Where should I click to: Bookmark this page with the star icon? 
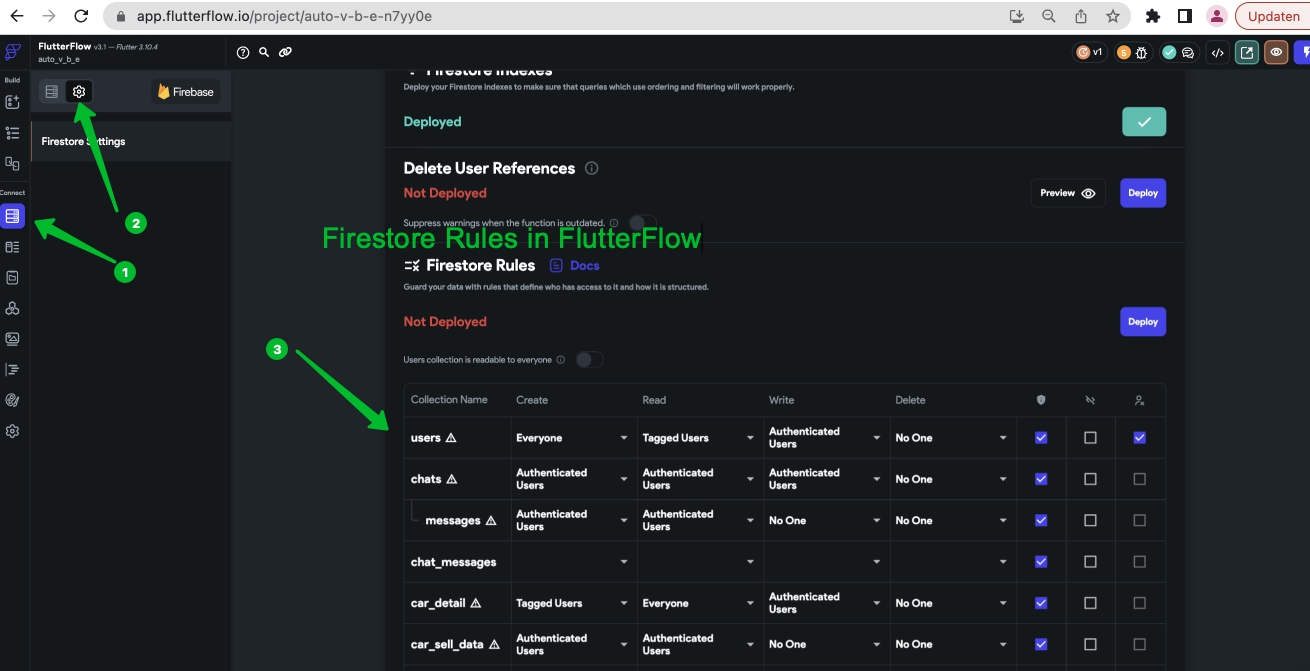click(1113, 16)
